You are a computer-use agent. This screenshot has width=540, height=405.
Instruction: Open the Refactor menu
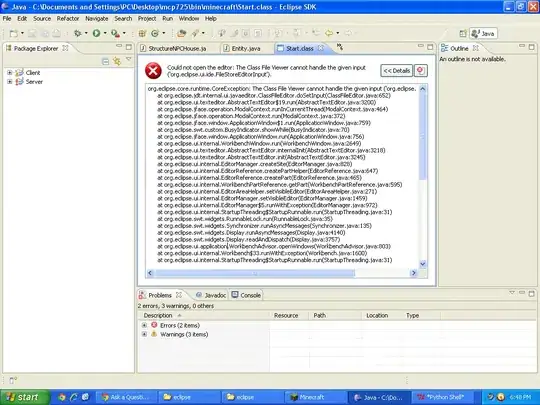[x=68, y=19]
